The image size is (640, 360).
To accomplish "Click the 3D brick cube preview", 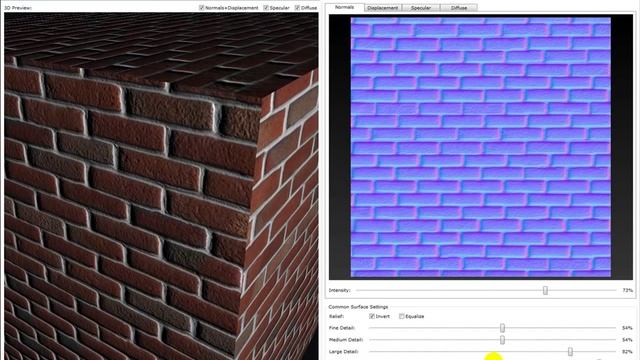I will pos(161,186).
